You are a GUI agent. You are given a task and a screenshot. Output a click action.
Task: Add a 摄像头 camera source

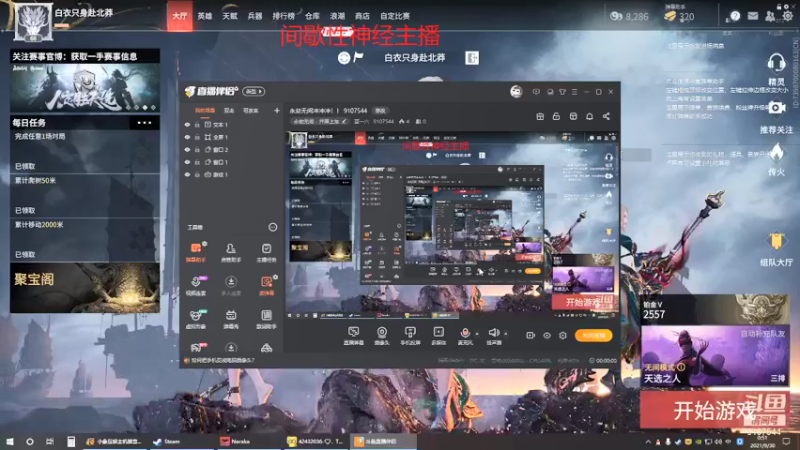(382, 336)
